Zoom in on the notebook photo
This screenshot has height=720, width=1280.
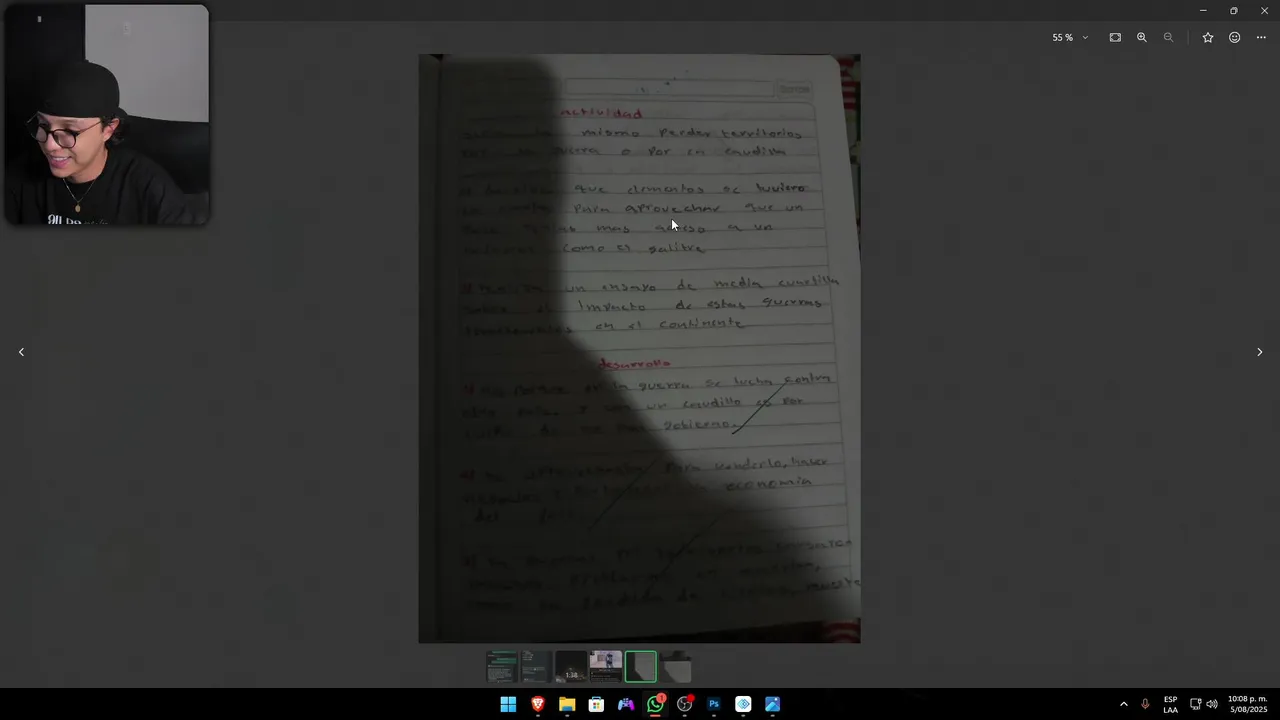click(x=1142, y=38)
